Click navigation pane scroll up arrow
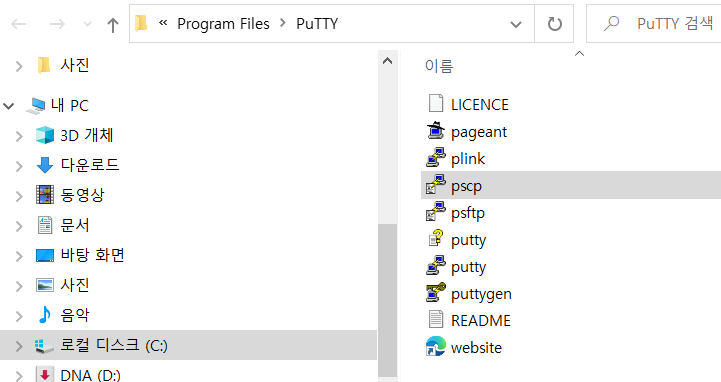The height and width of the screenshot is (382, 721). point(388,61)
